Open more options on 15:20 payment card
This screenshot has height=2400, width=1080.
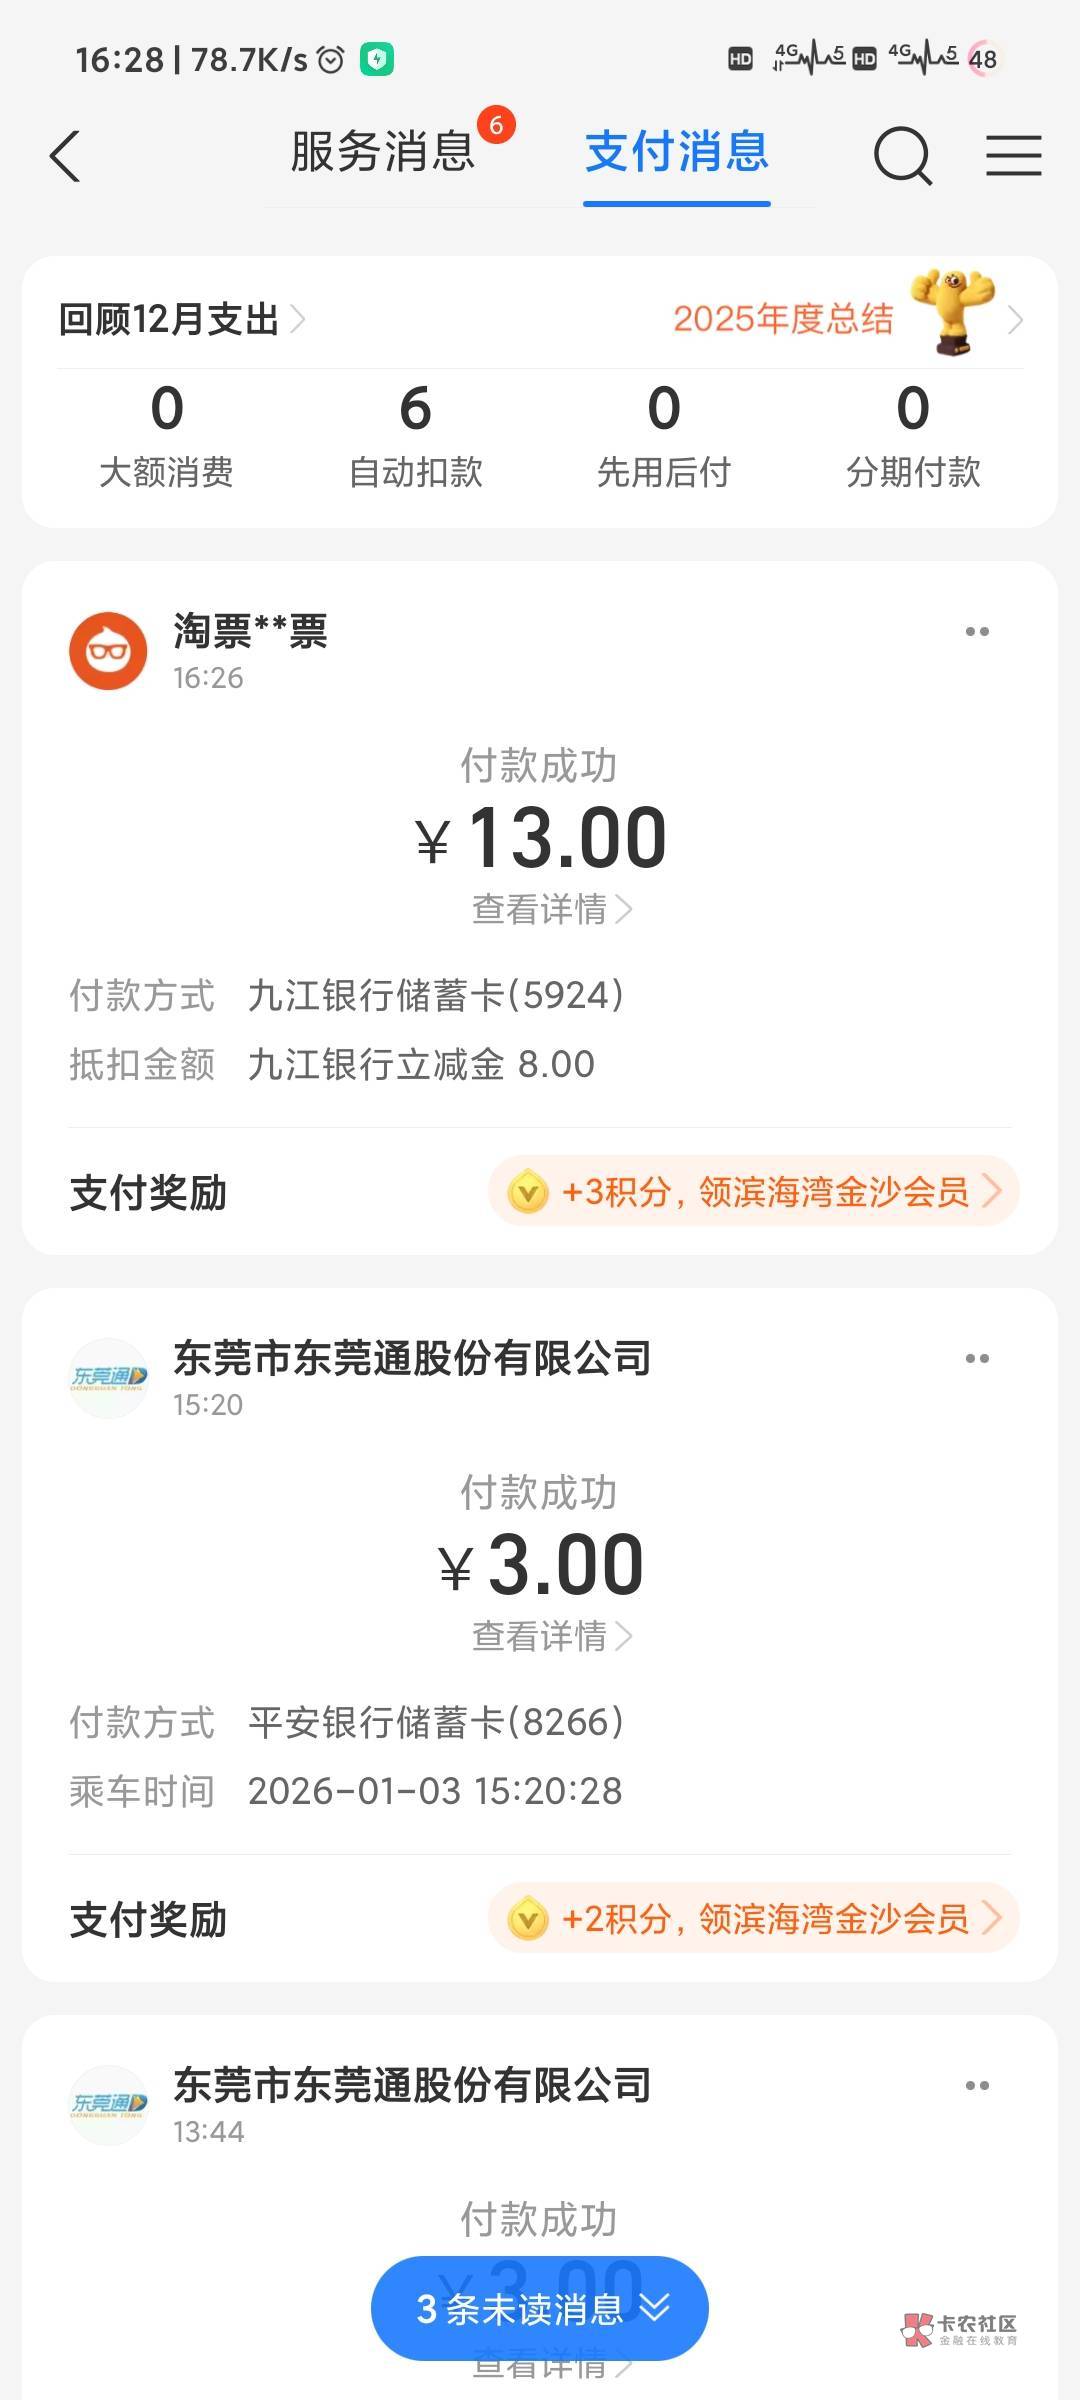coord(977,1359)
